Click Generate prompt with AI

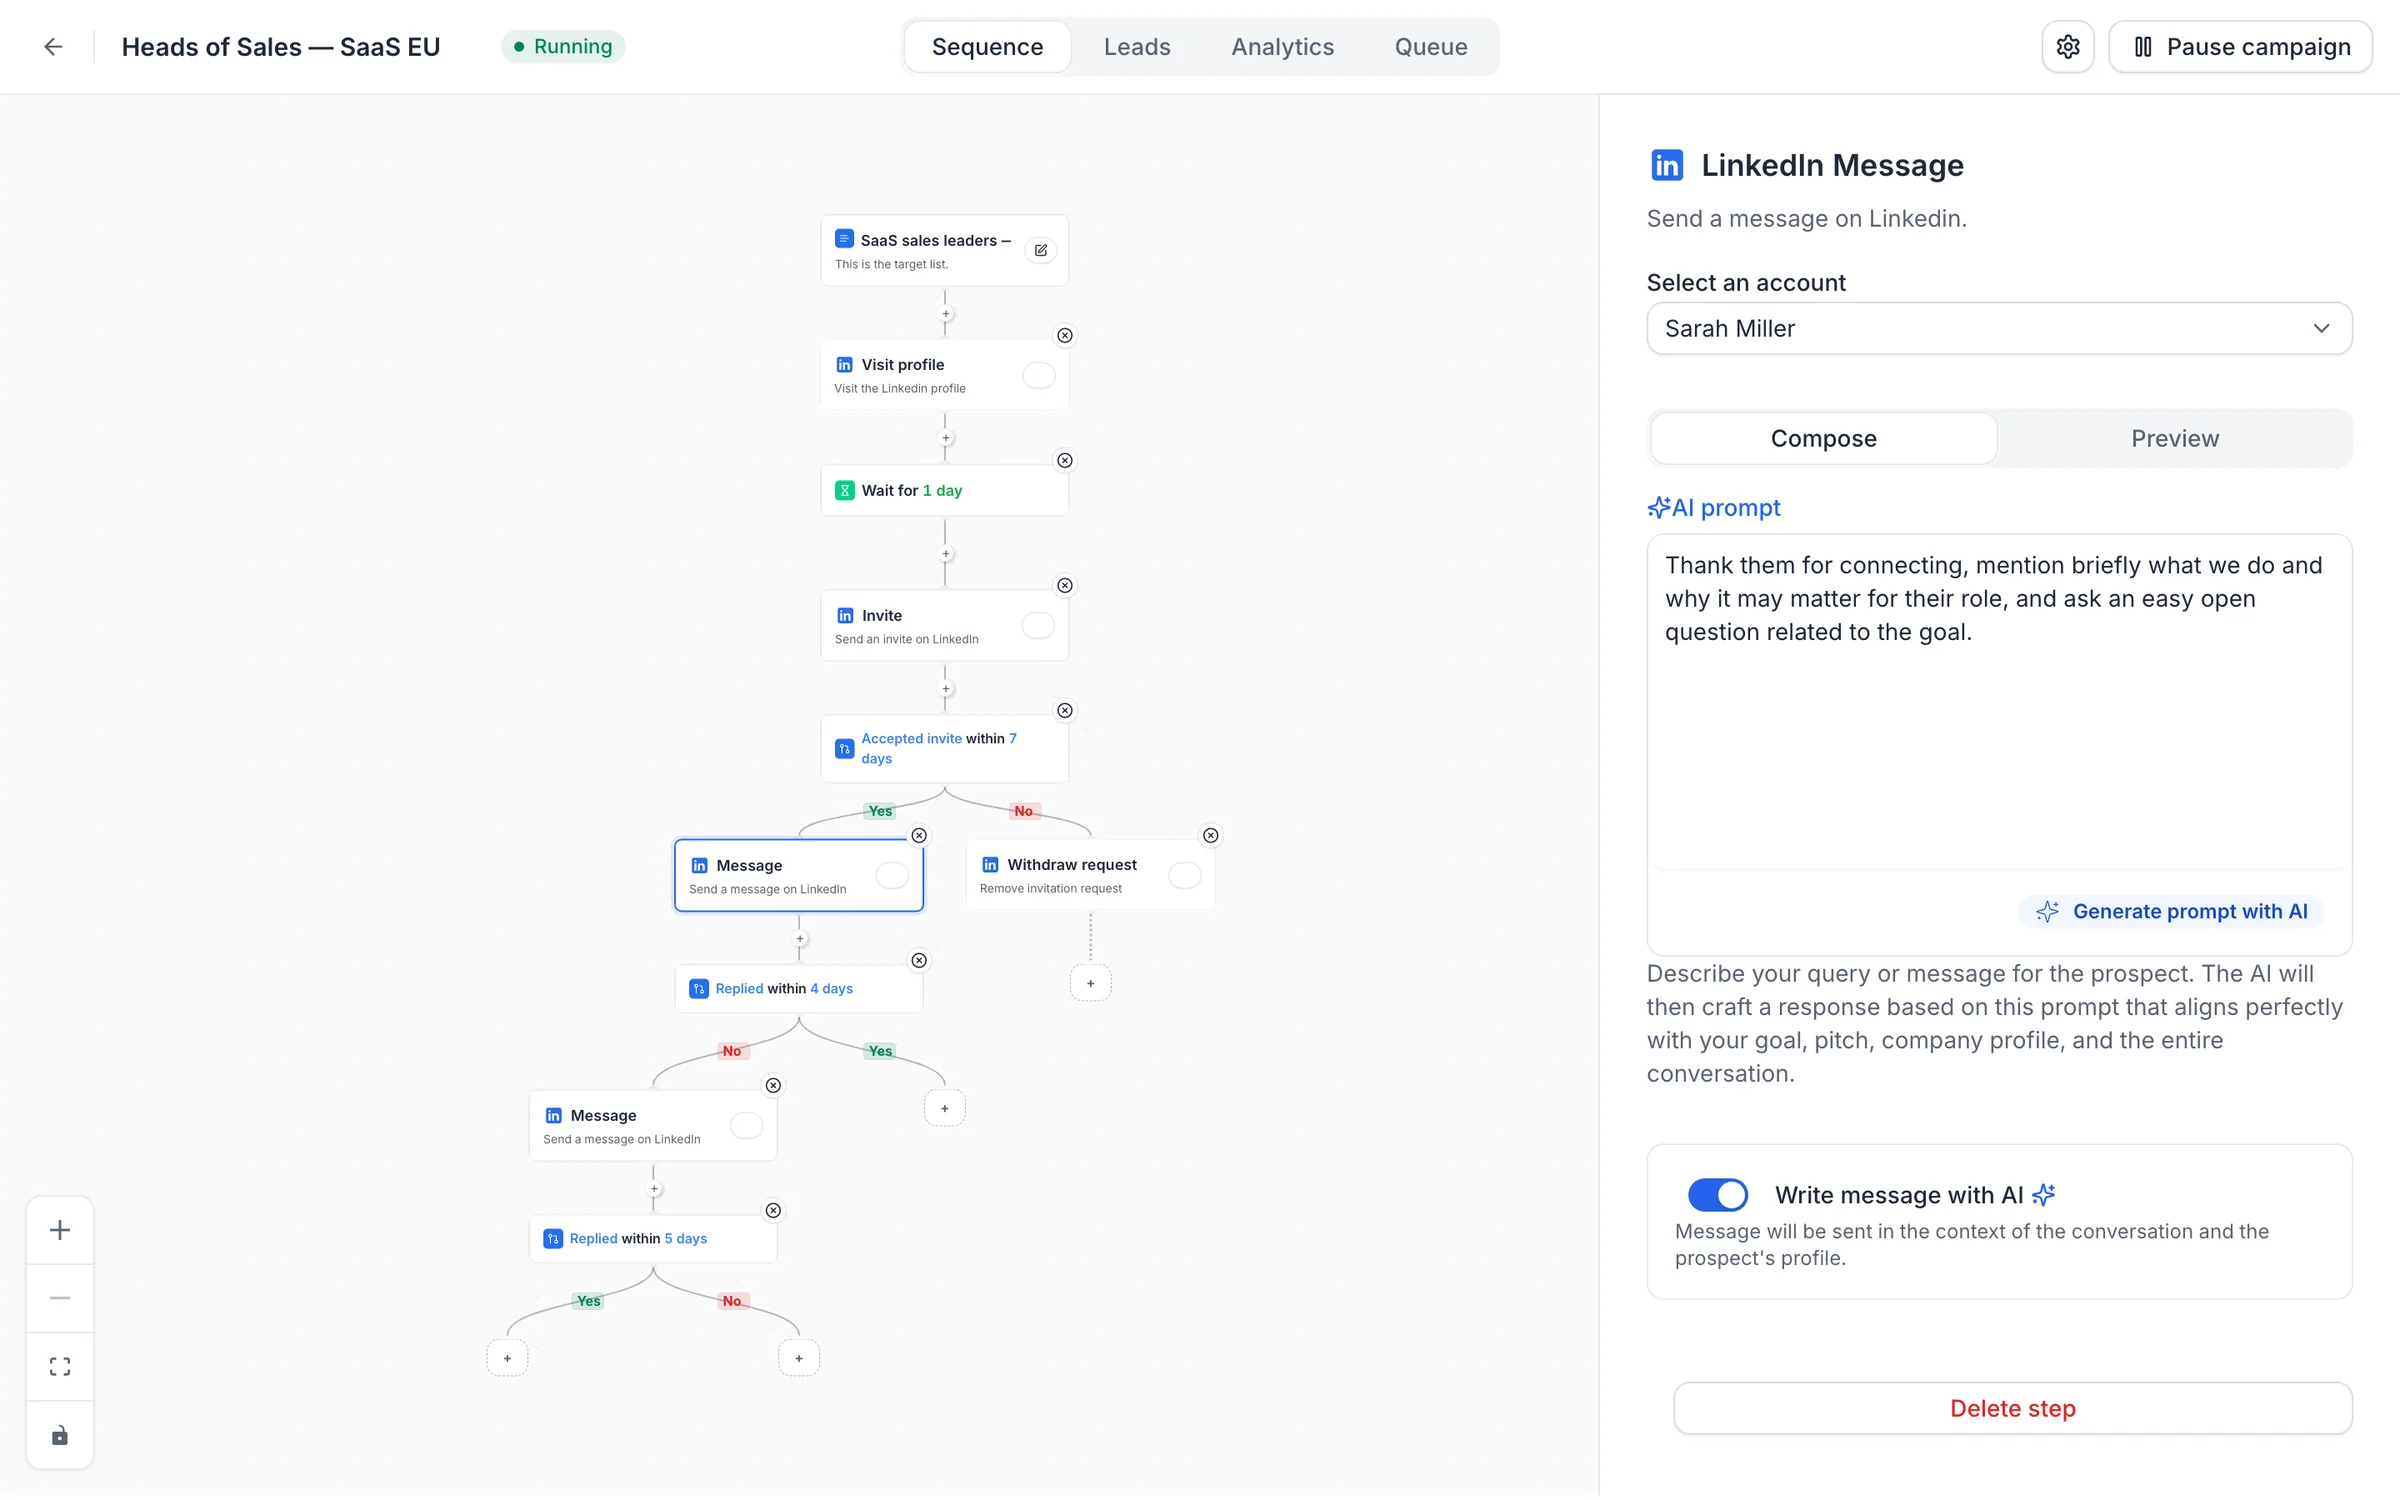pos(2172,912)
